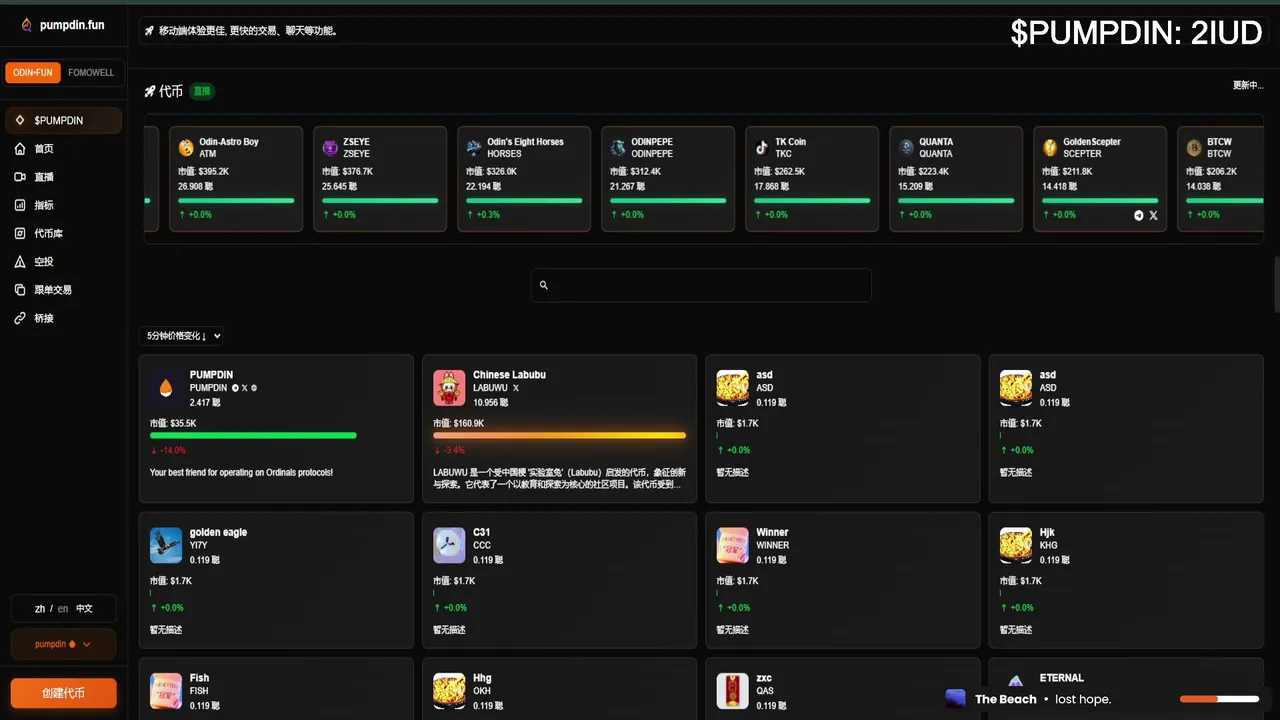1280x720 pixels.
Task: Go to the 空投 menu item
Action: 44,261
